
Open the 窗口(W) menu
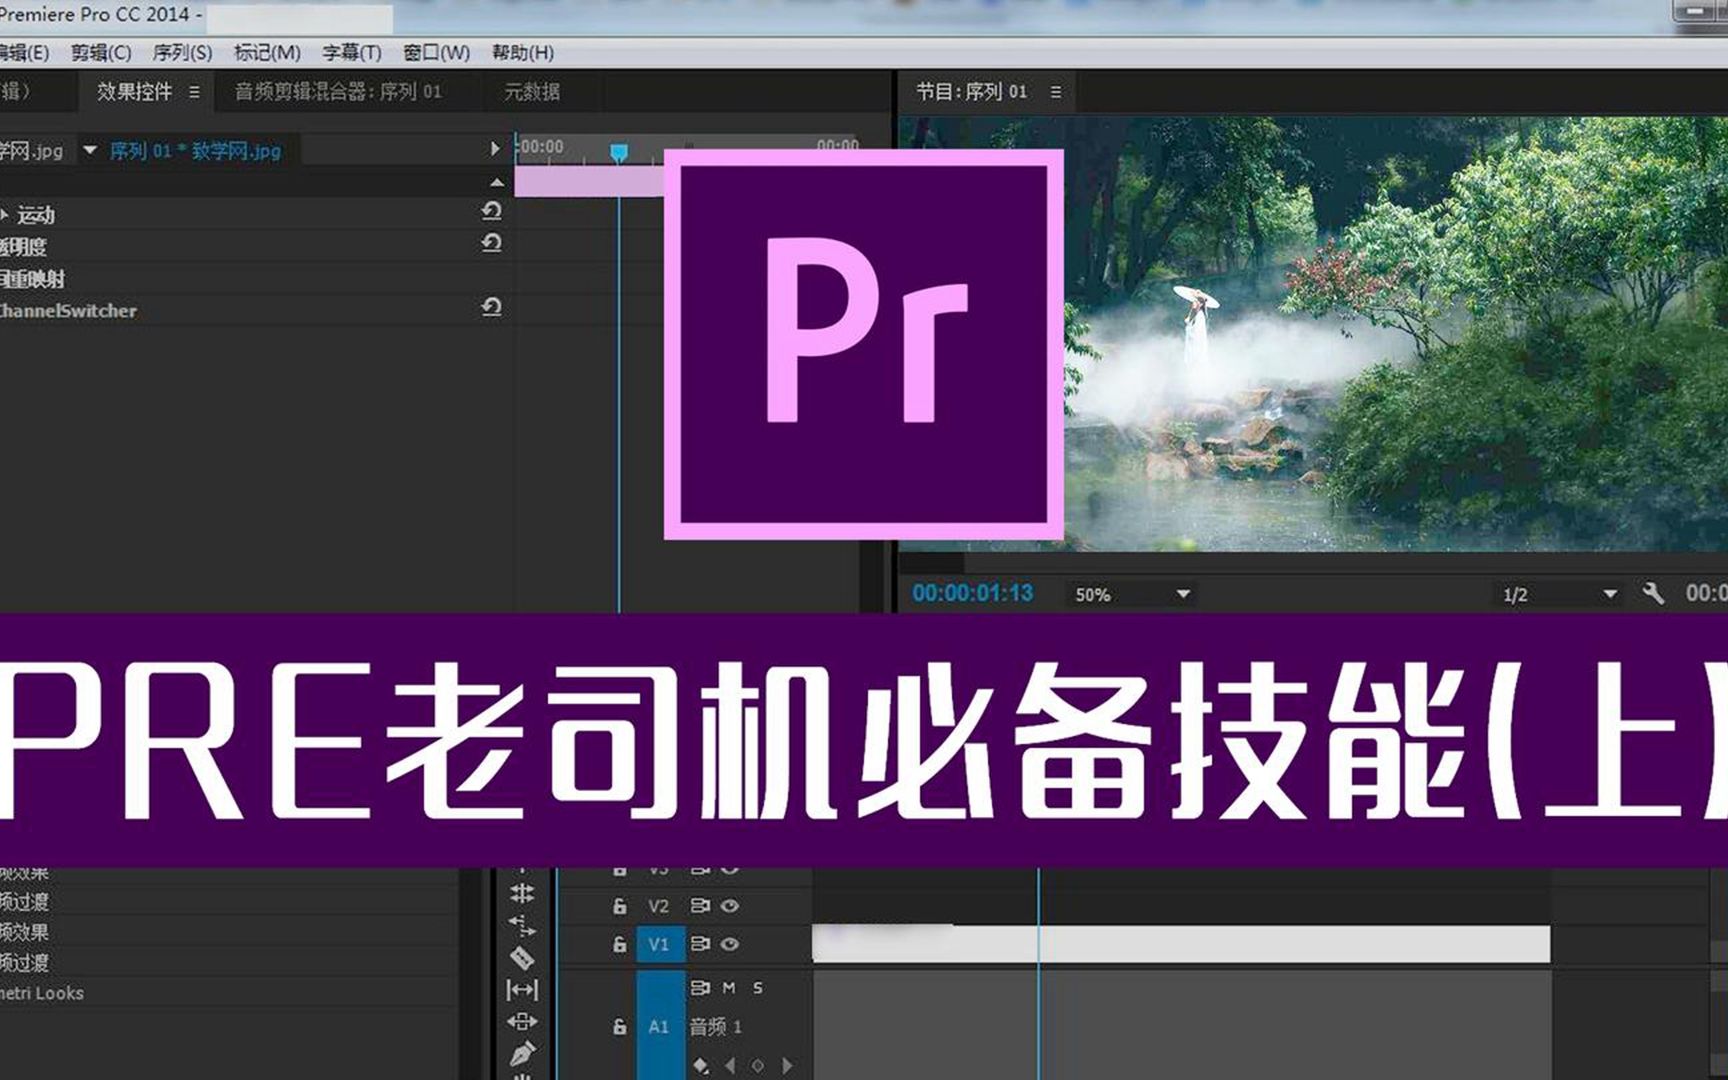[x=436, y=52]
